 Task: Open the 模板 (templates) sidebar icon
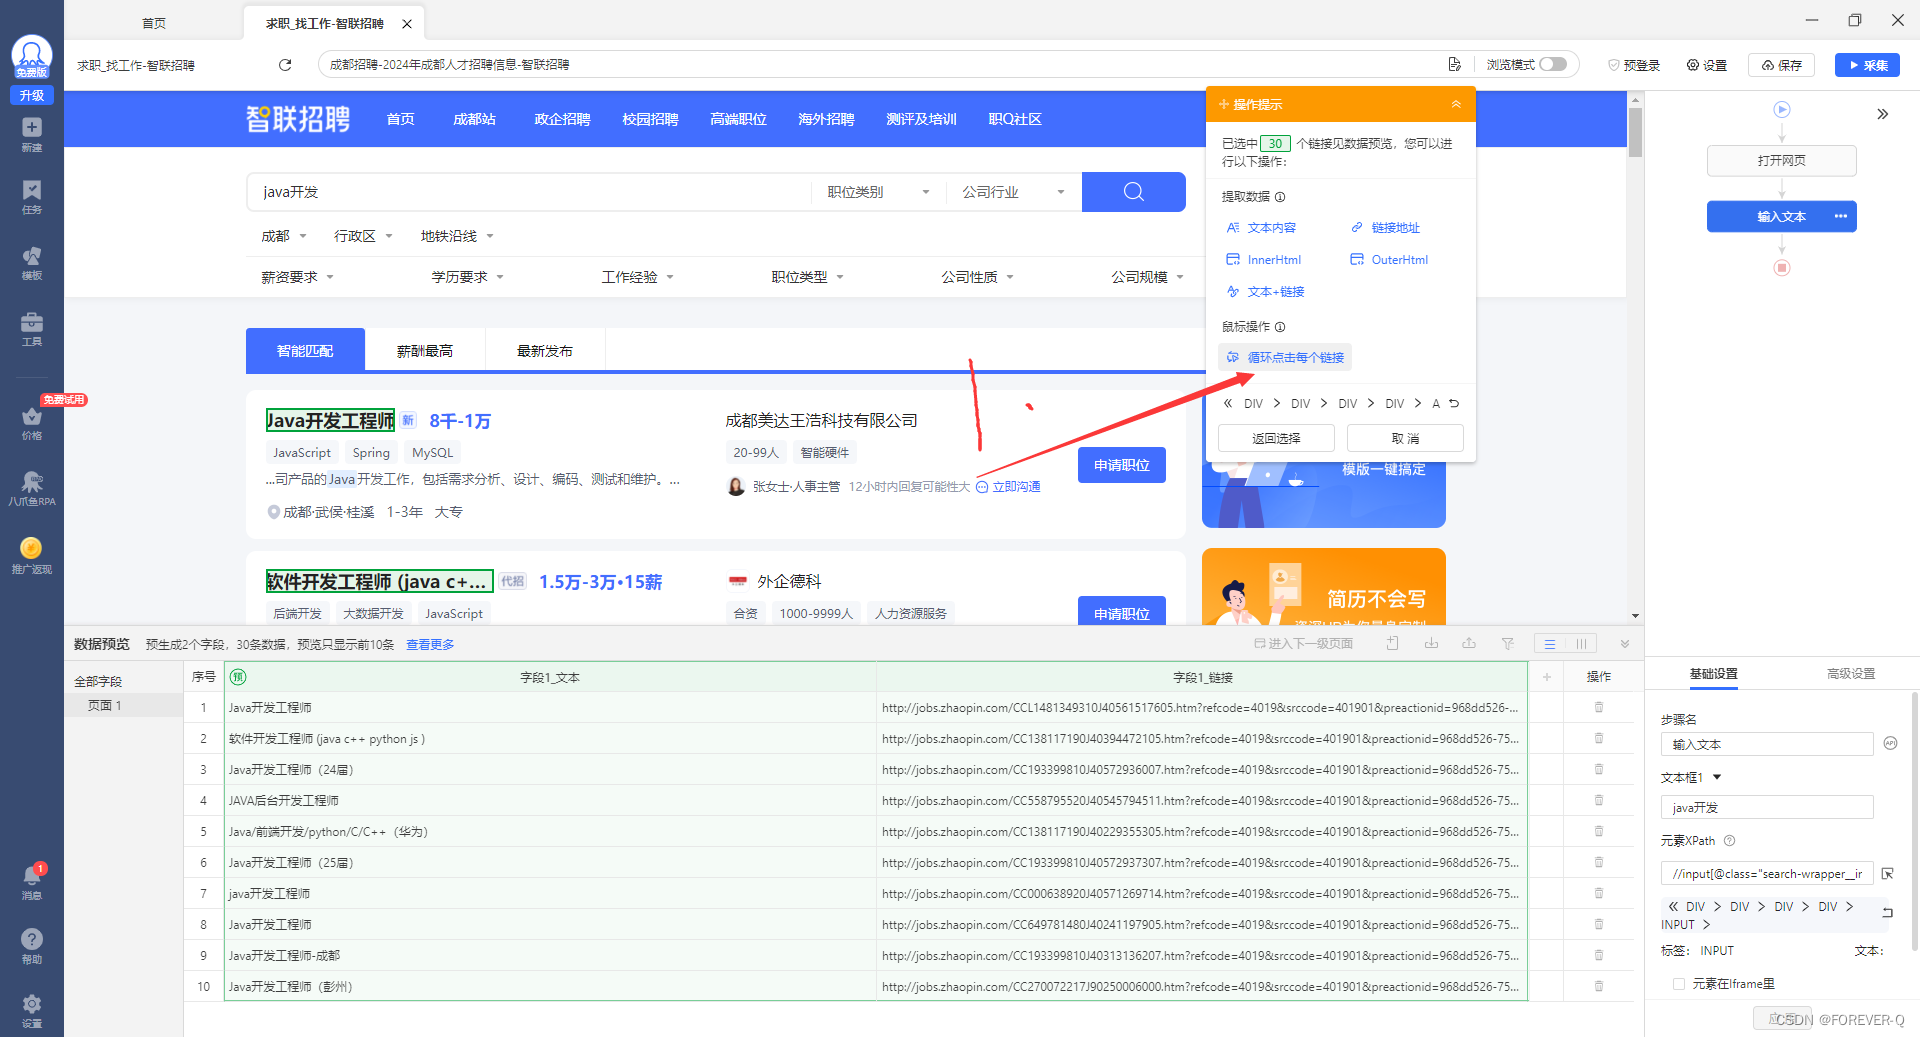32,262
